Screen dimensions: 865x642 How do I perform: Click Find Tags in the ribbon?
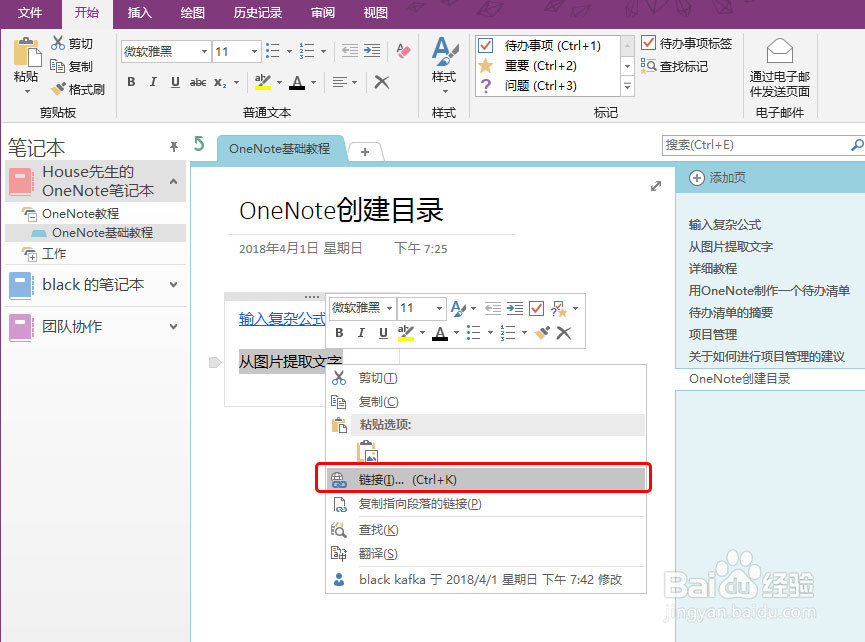tap(674, 66)
